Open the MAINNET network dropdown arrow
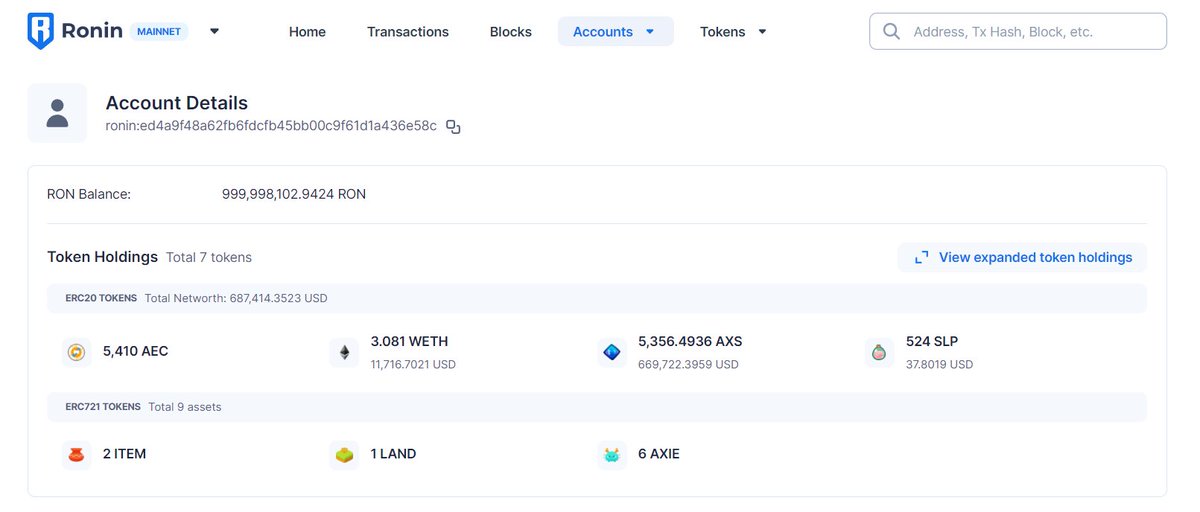Screen dimensions: 1200x512 coord(214,31)
